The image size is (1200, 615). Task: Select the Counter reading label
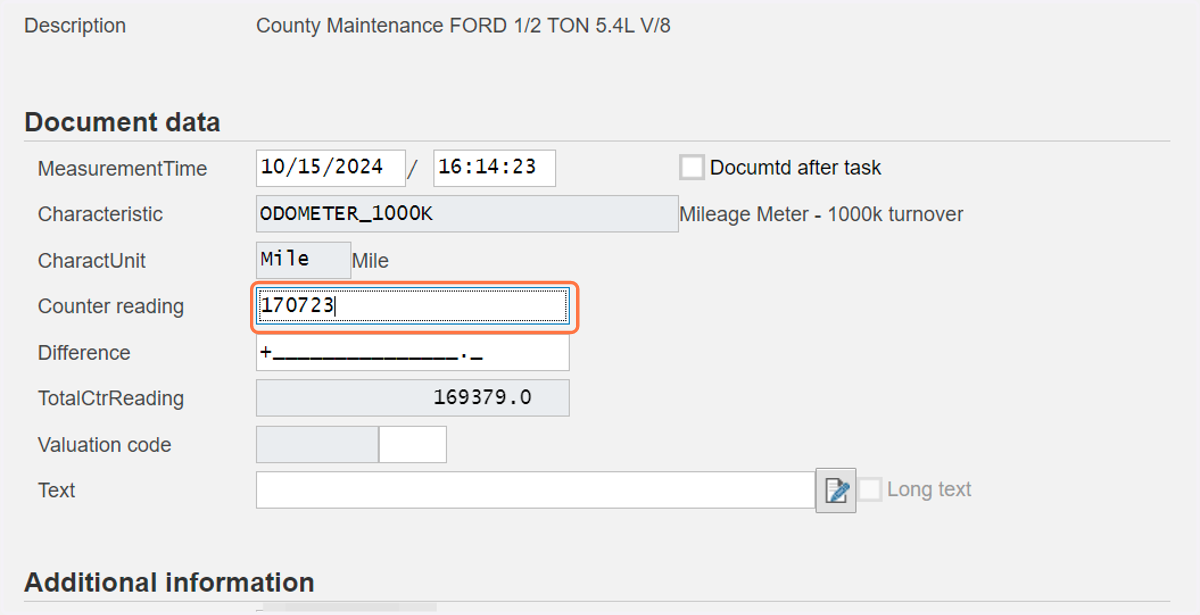click(x=111, y=306)
